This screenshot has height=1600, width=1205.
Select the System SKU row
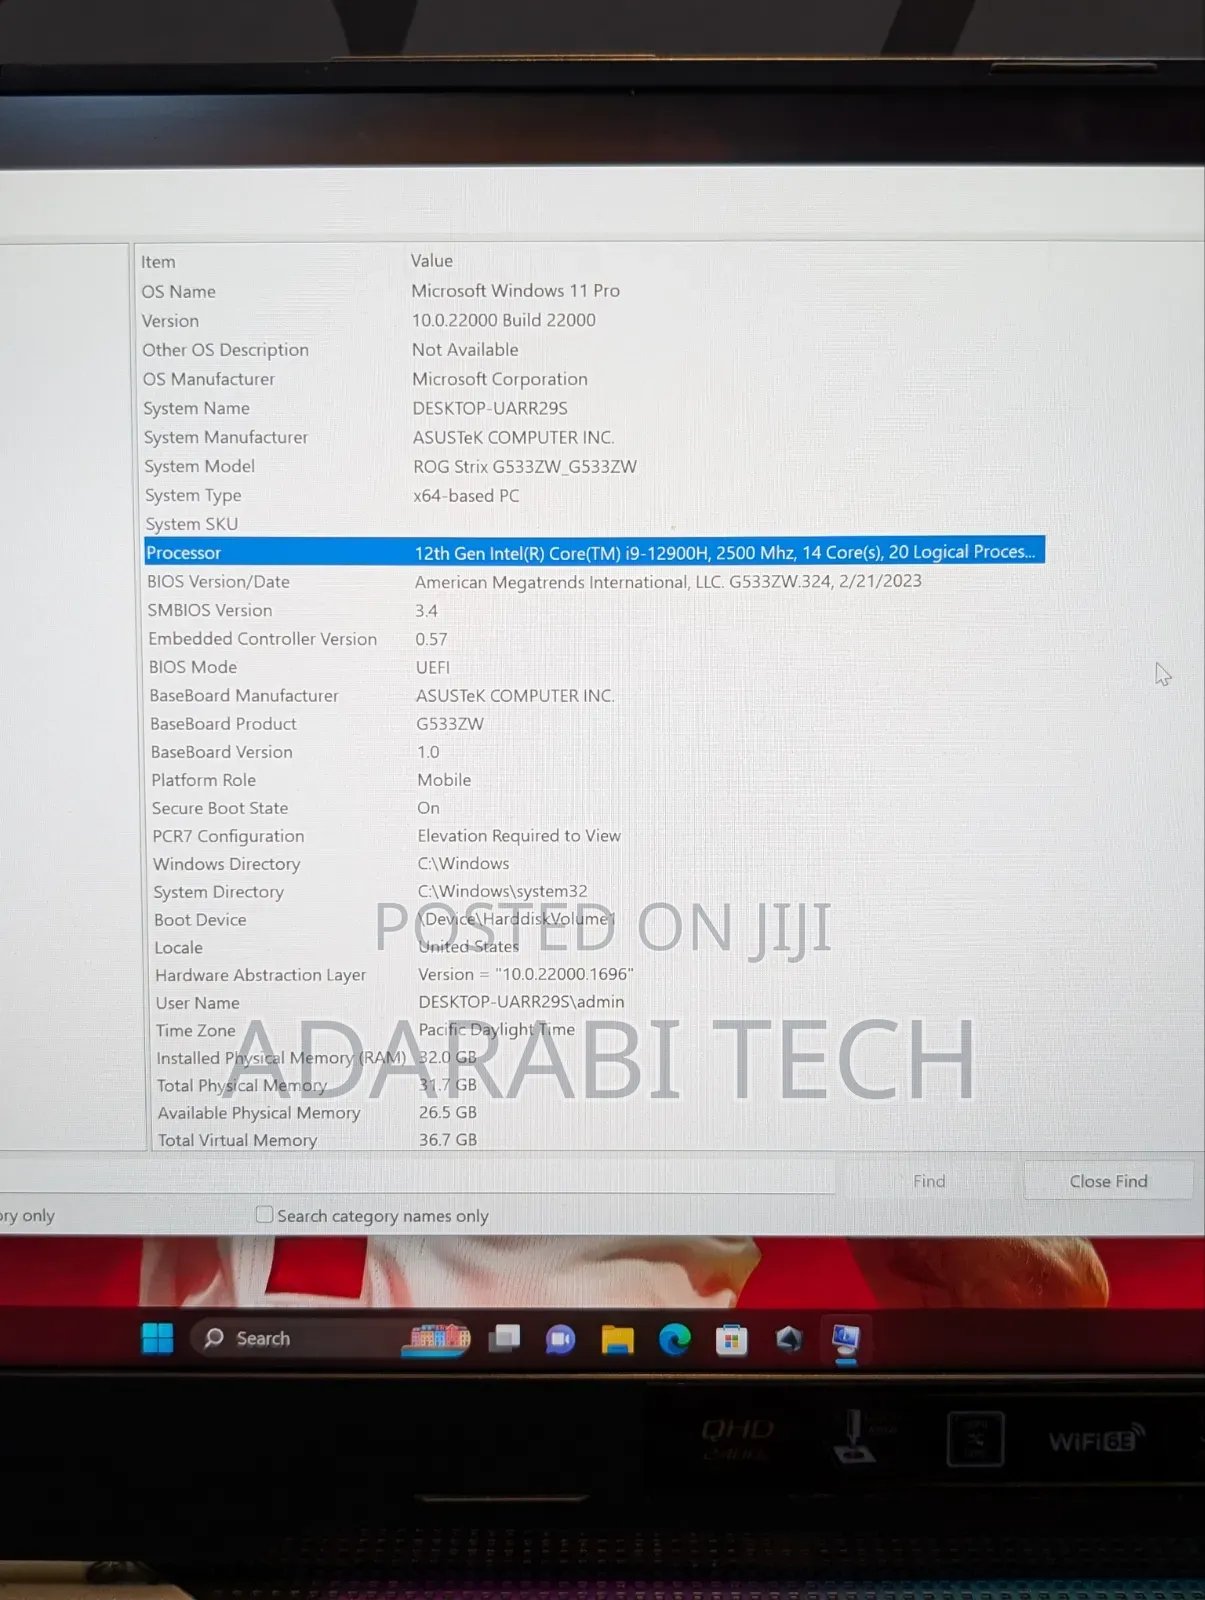pos(593,524)
